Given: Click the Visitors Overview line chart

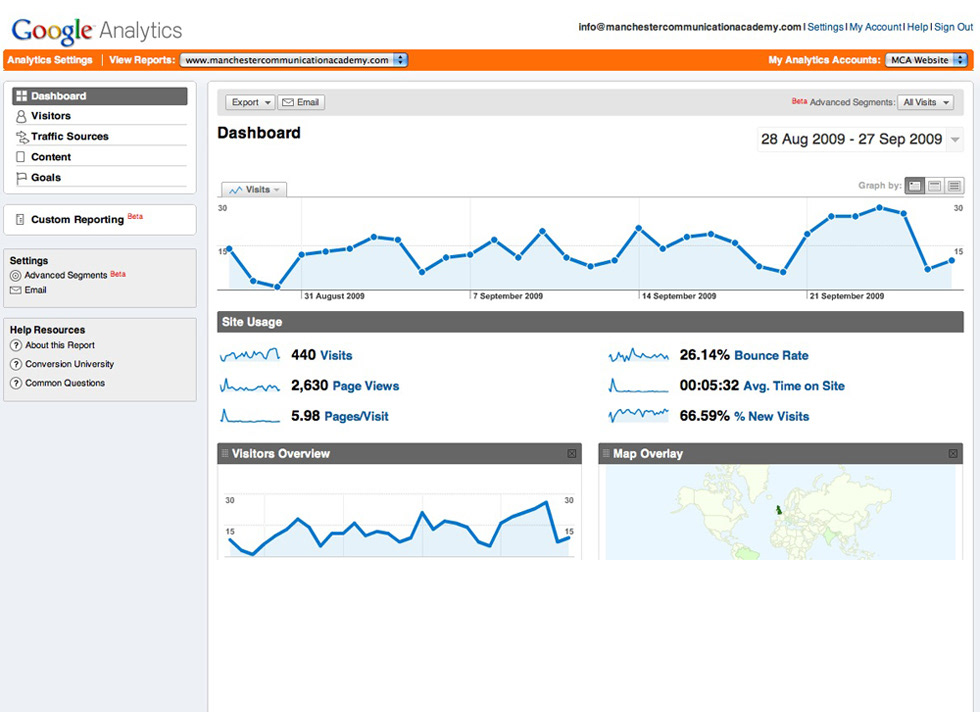Looking at the screenshot, I should tap(399, 525).
